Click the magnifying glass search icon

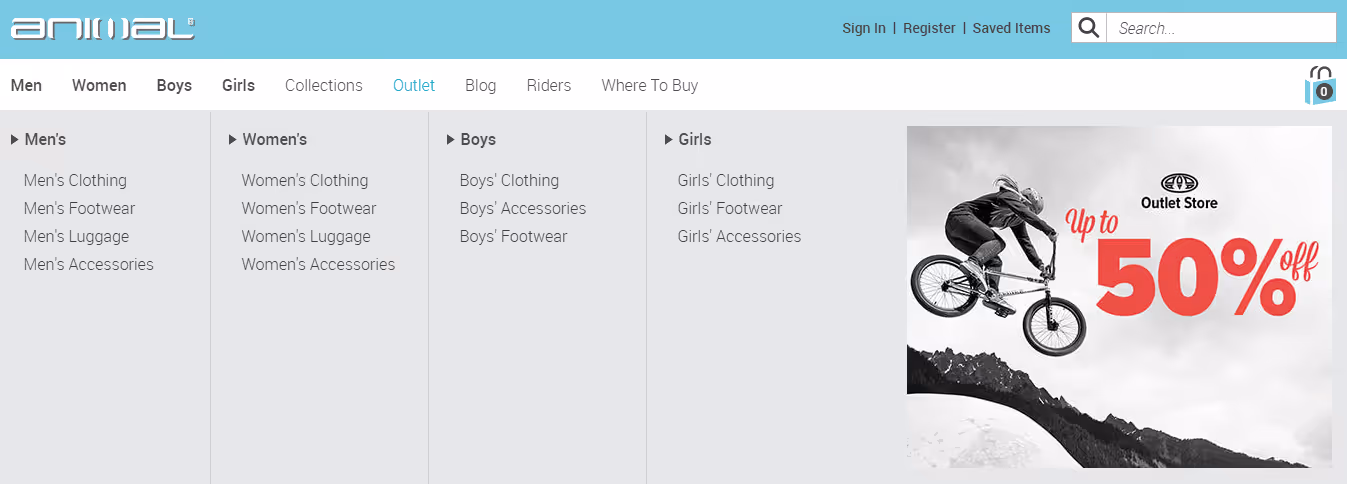pos(1089,28)
